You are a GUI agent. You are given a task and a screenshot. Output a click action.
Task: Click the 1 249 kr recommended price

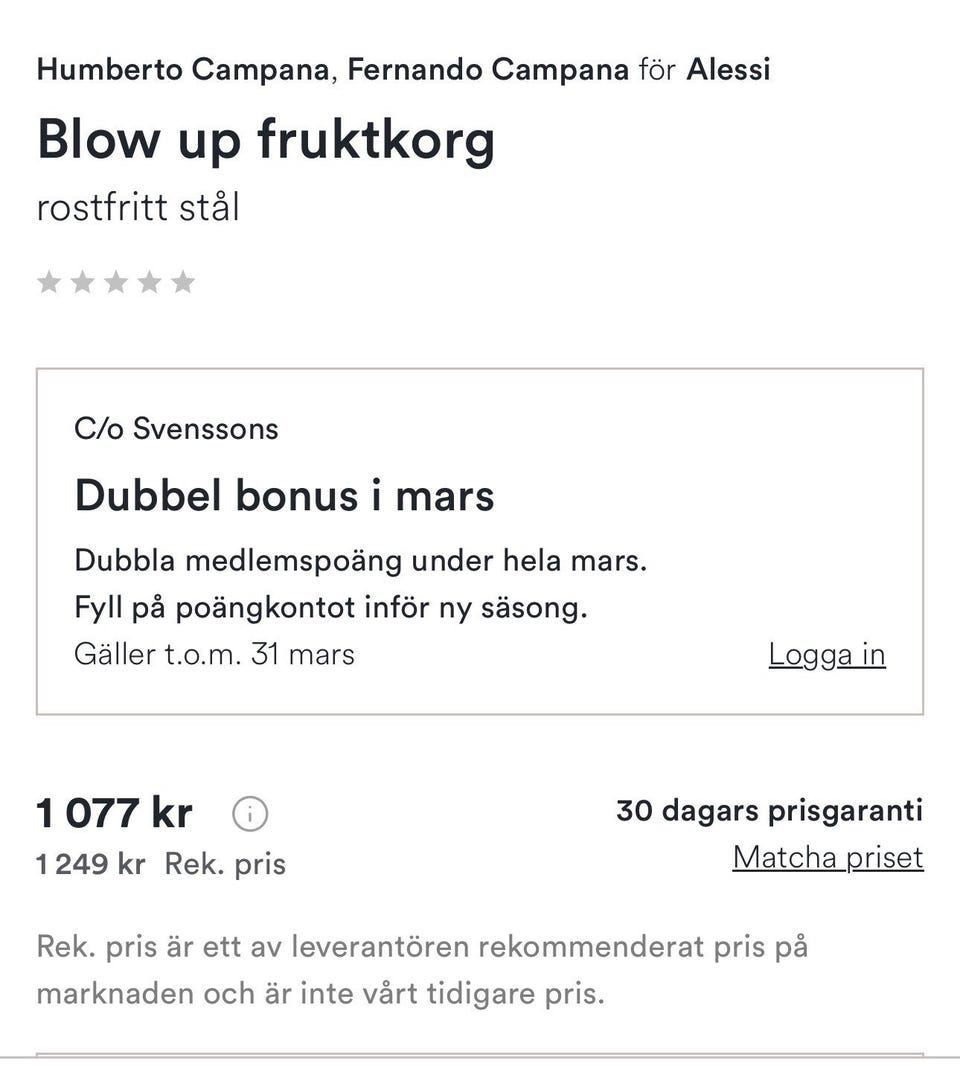pyautogui.click(x=91, y=864)
